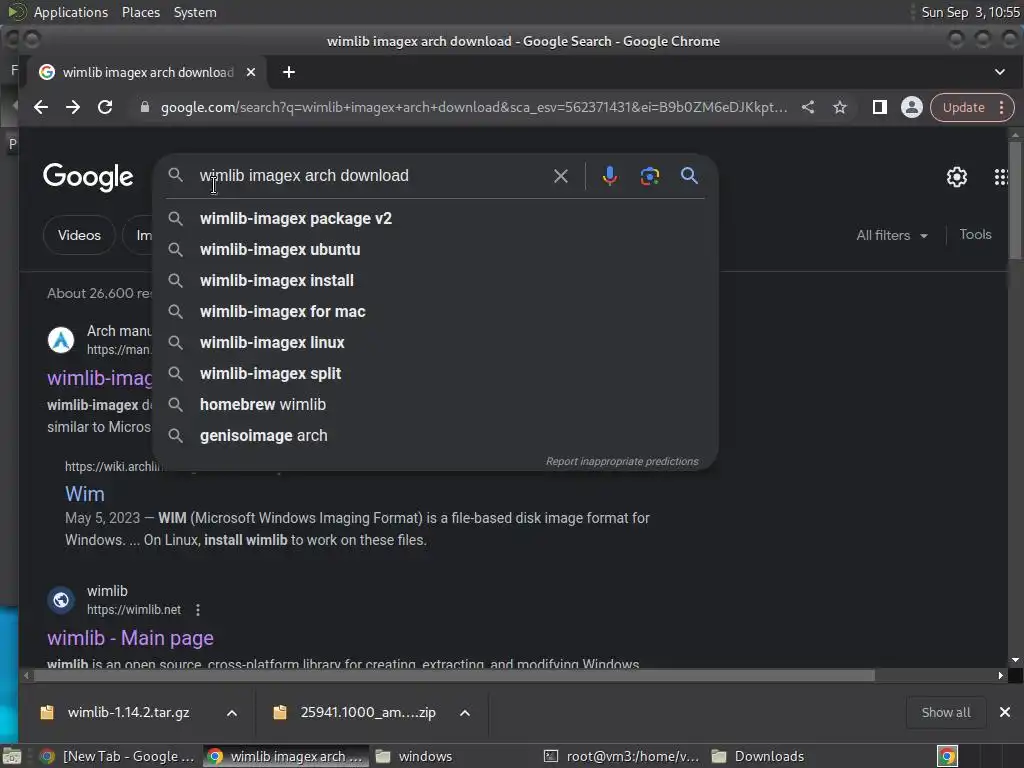1024x768 pixels.
Task: Click the vertical page scrollbar
Action: [x=1015, y=199]
